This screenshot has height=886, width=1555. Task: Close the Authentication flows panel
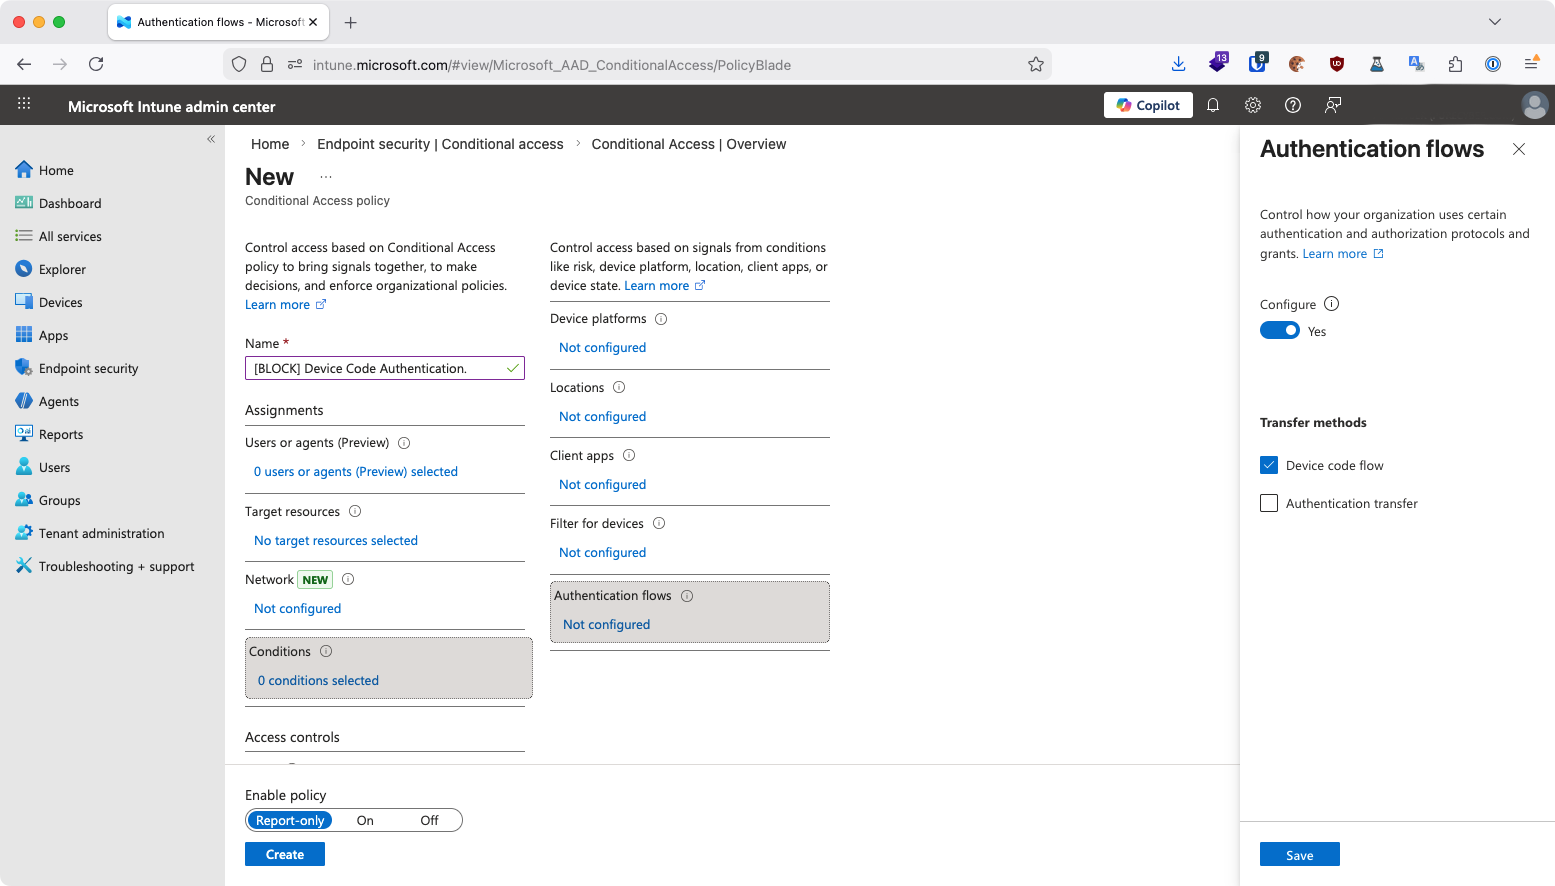pos(1519,149)
